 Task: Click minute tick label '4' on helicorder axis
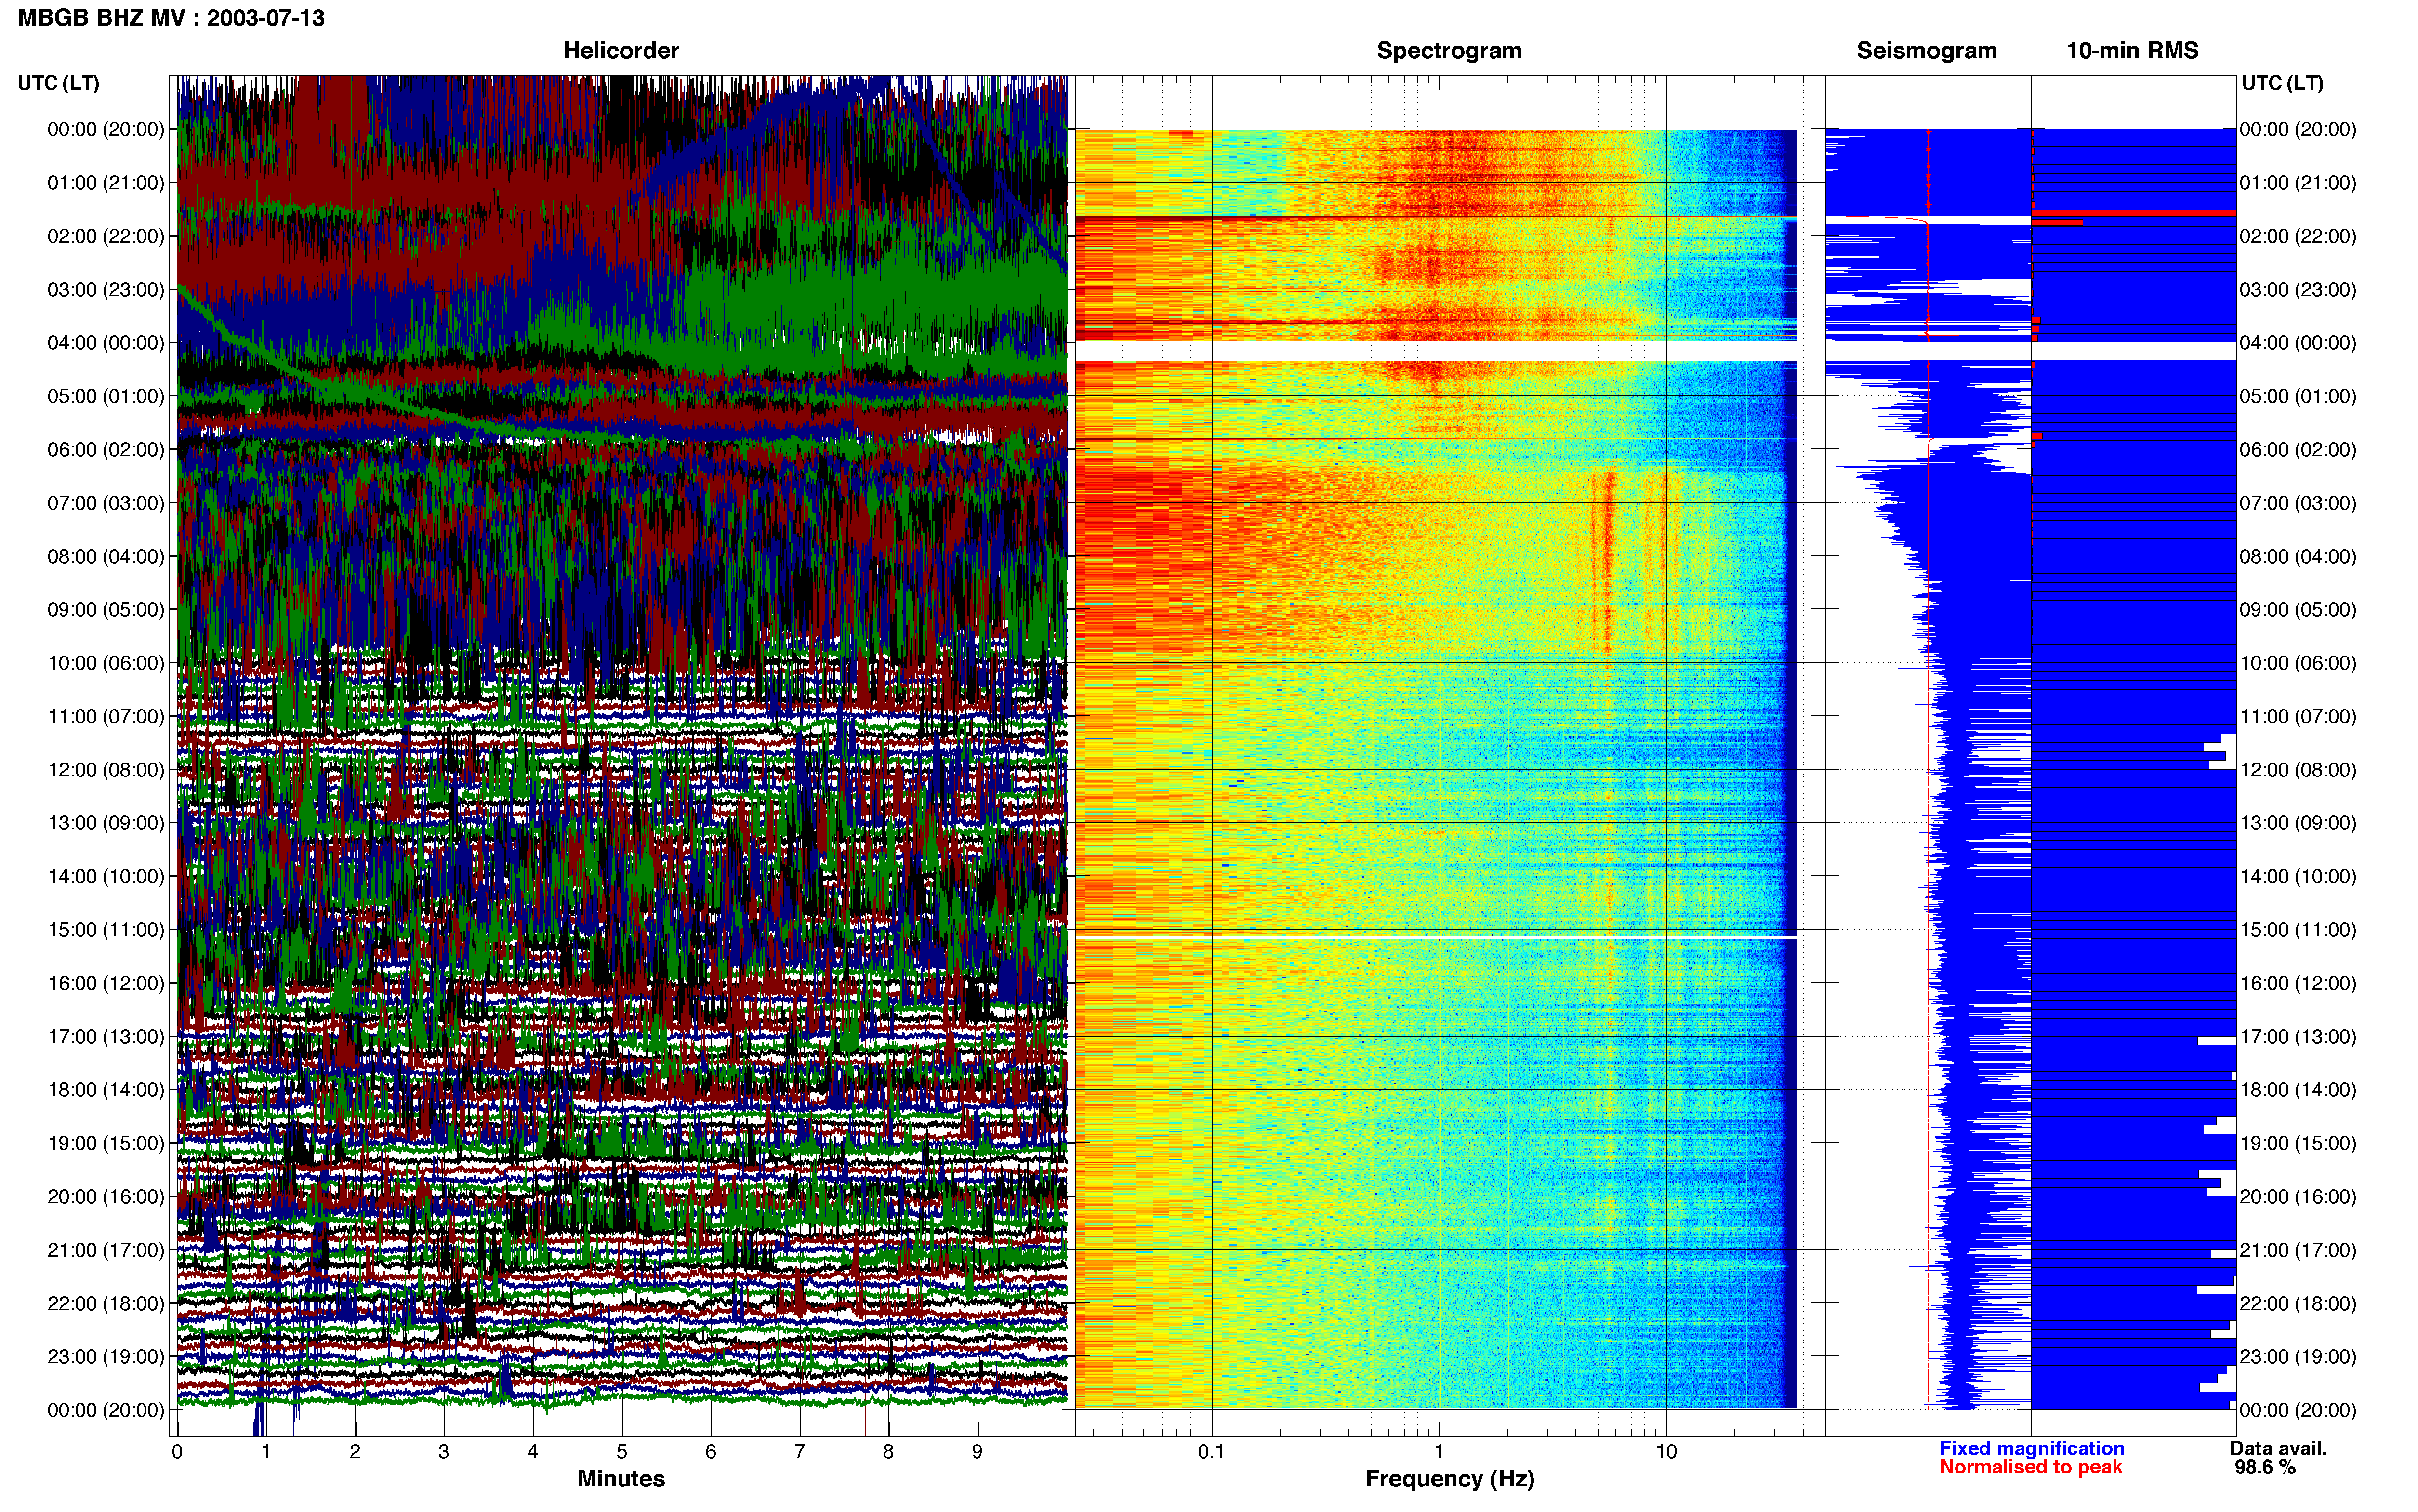click(533, 1452)
